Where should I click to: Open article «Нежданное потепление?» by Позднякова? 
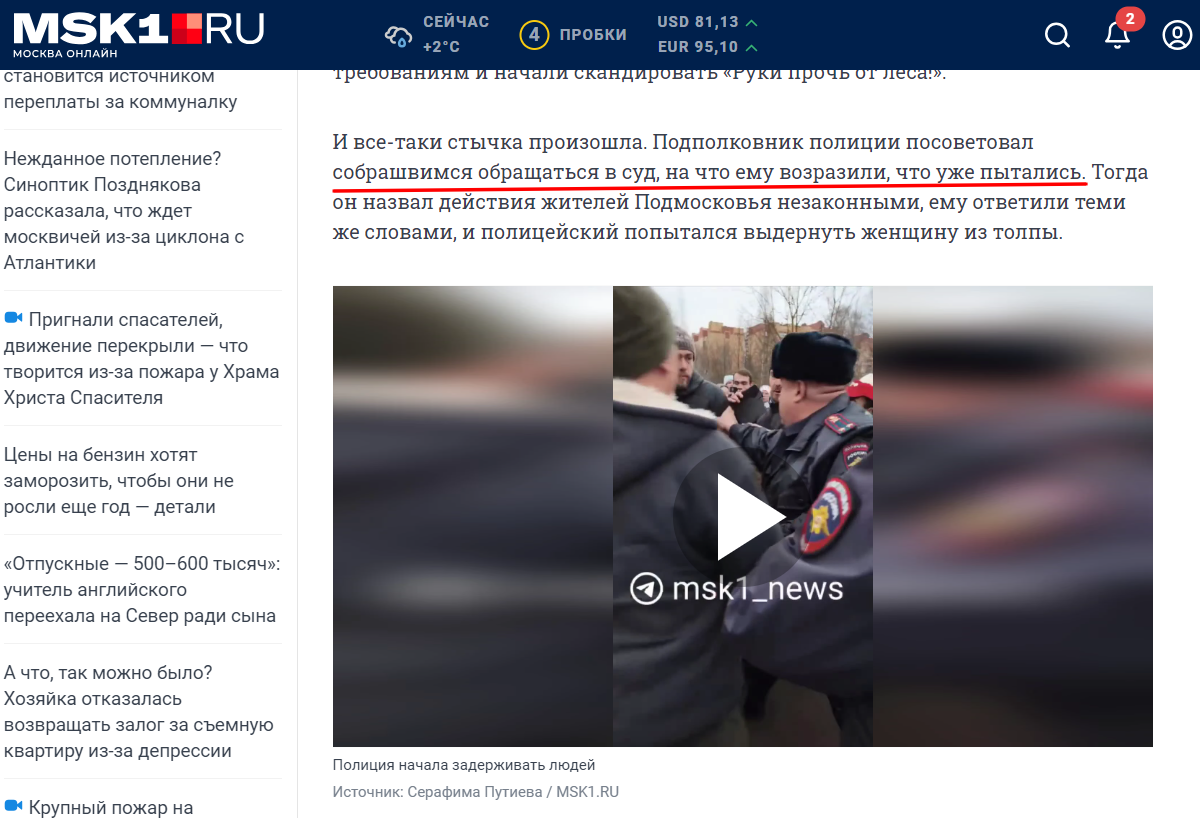[124, 211]
